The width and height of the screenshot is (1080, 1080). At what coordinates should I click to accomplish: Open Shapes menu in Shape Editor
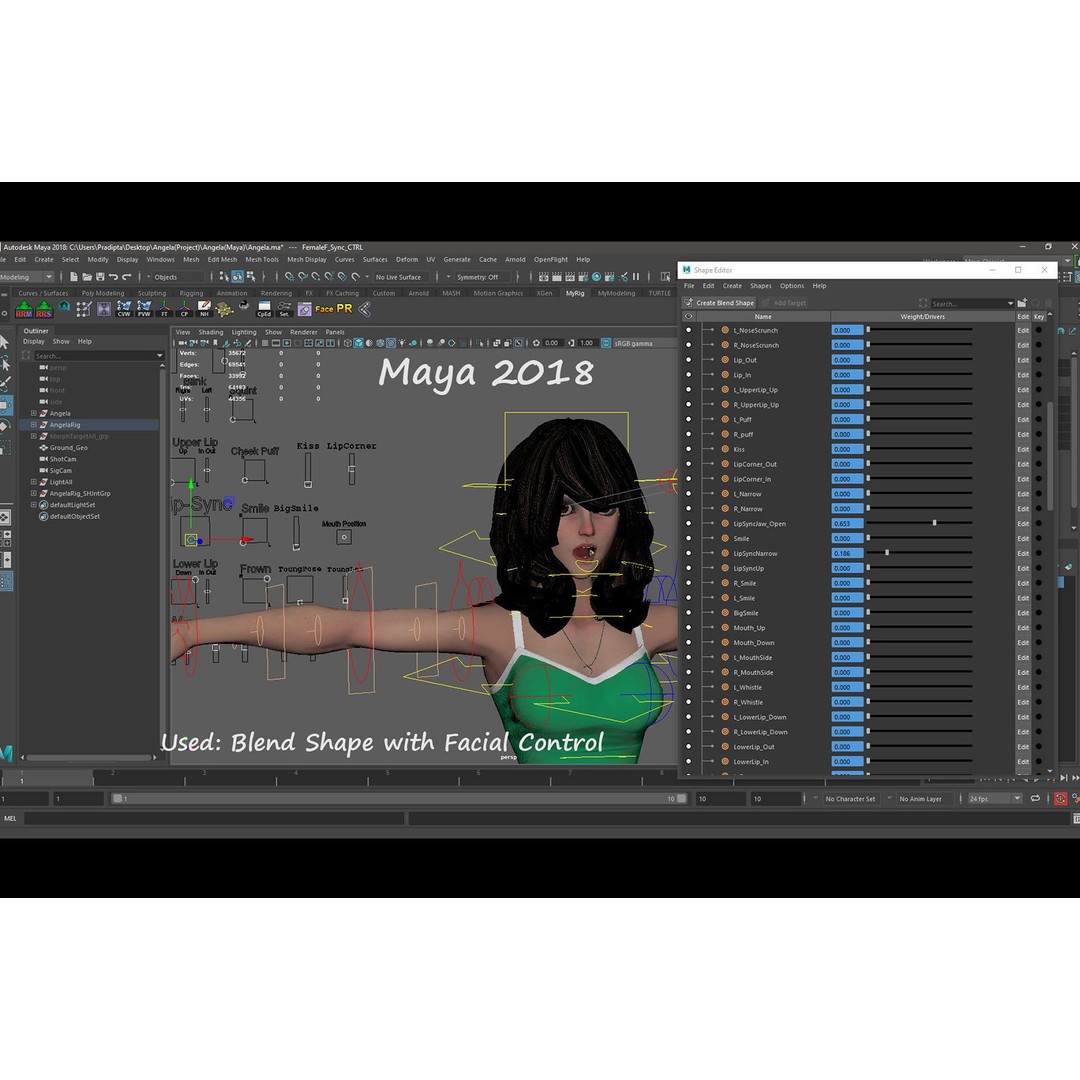click(760, 286)
